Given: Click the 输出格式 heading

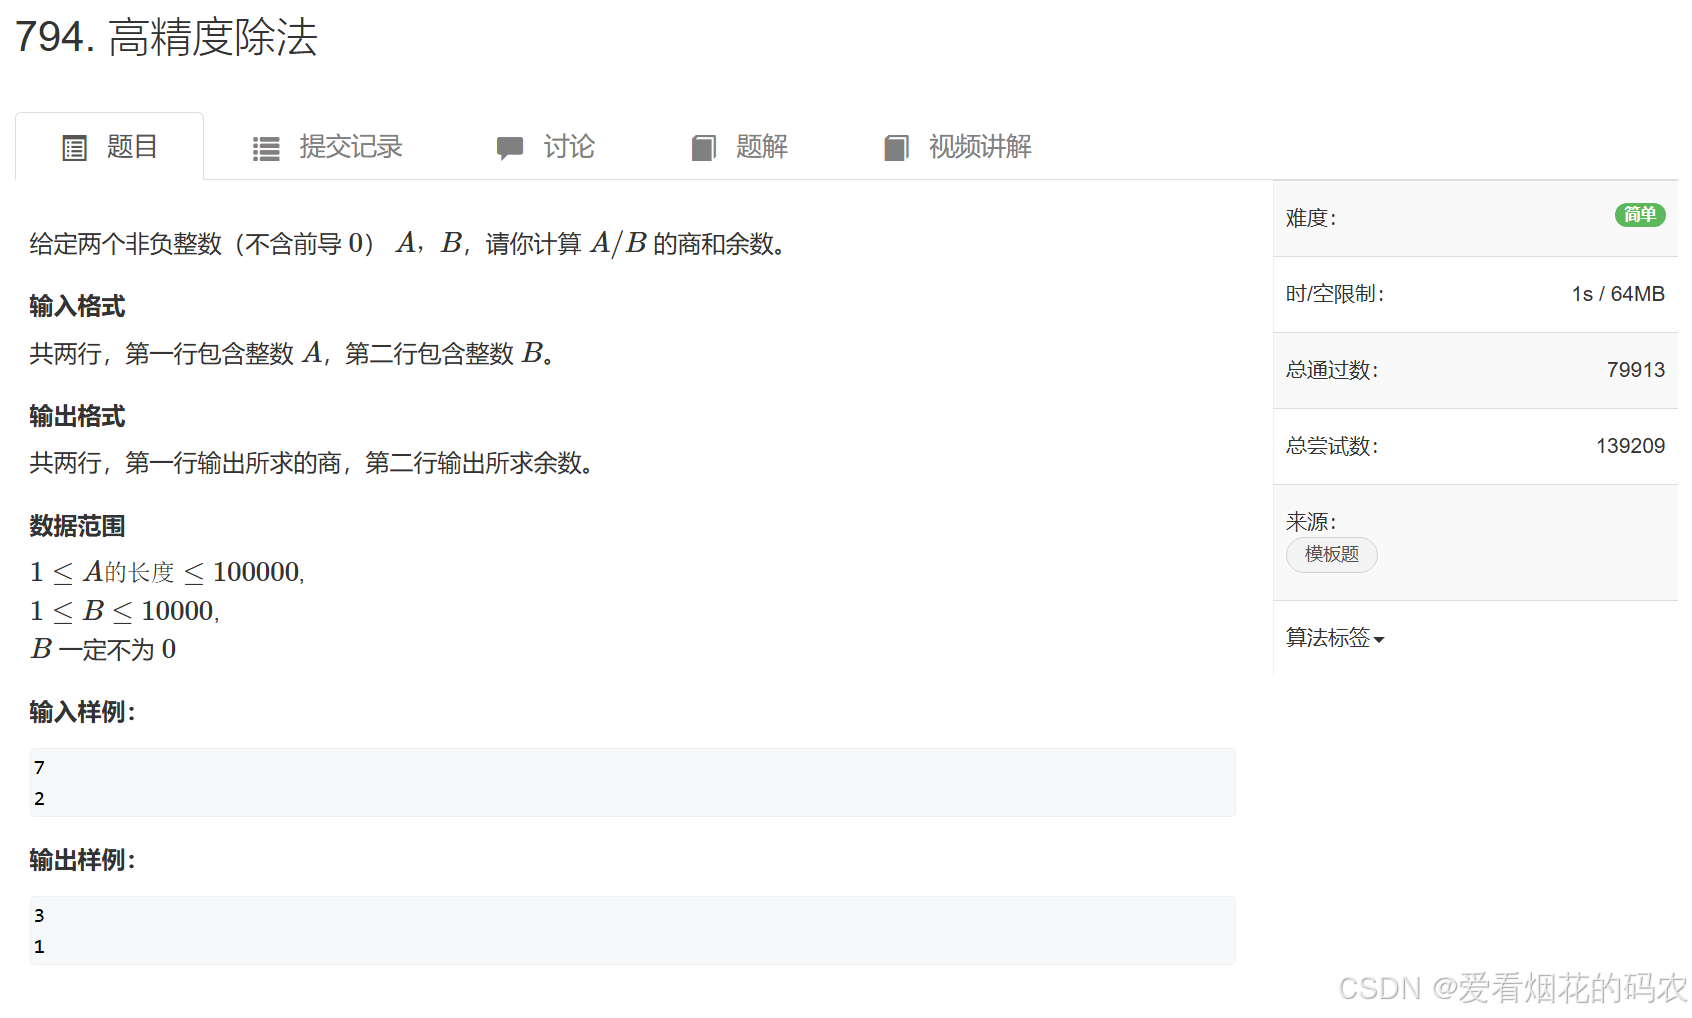Looking at the screenshot, I should (77, 416).
